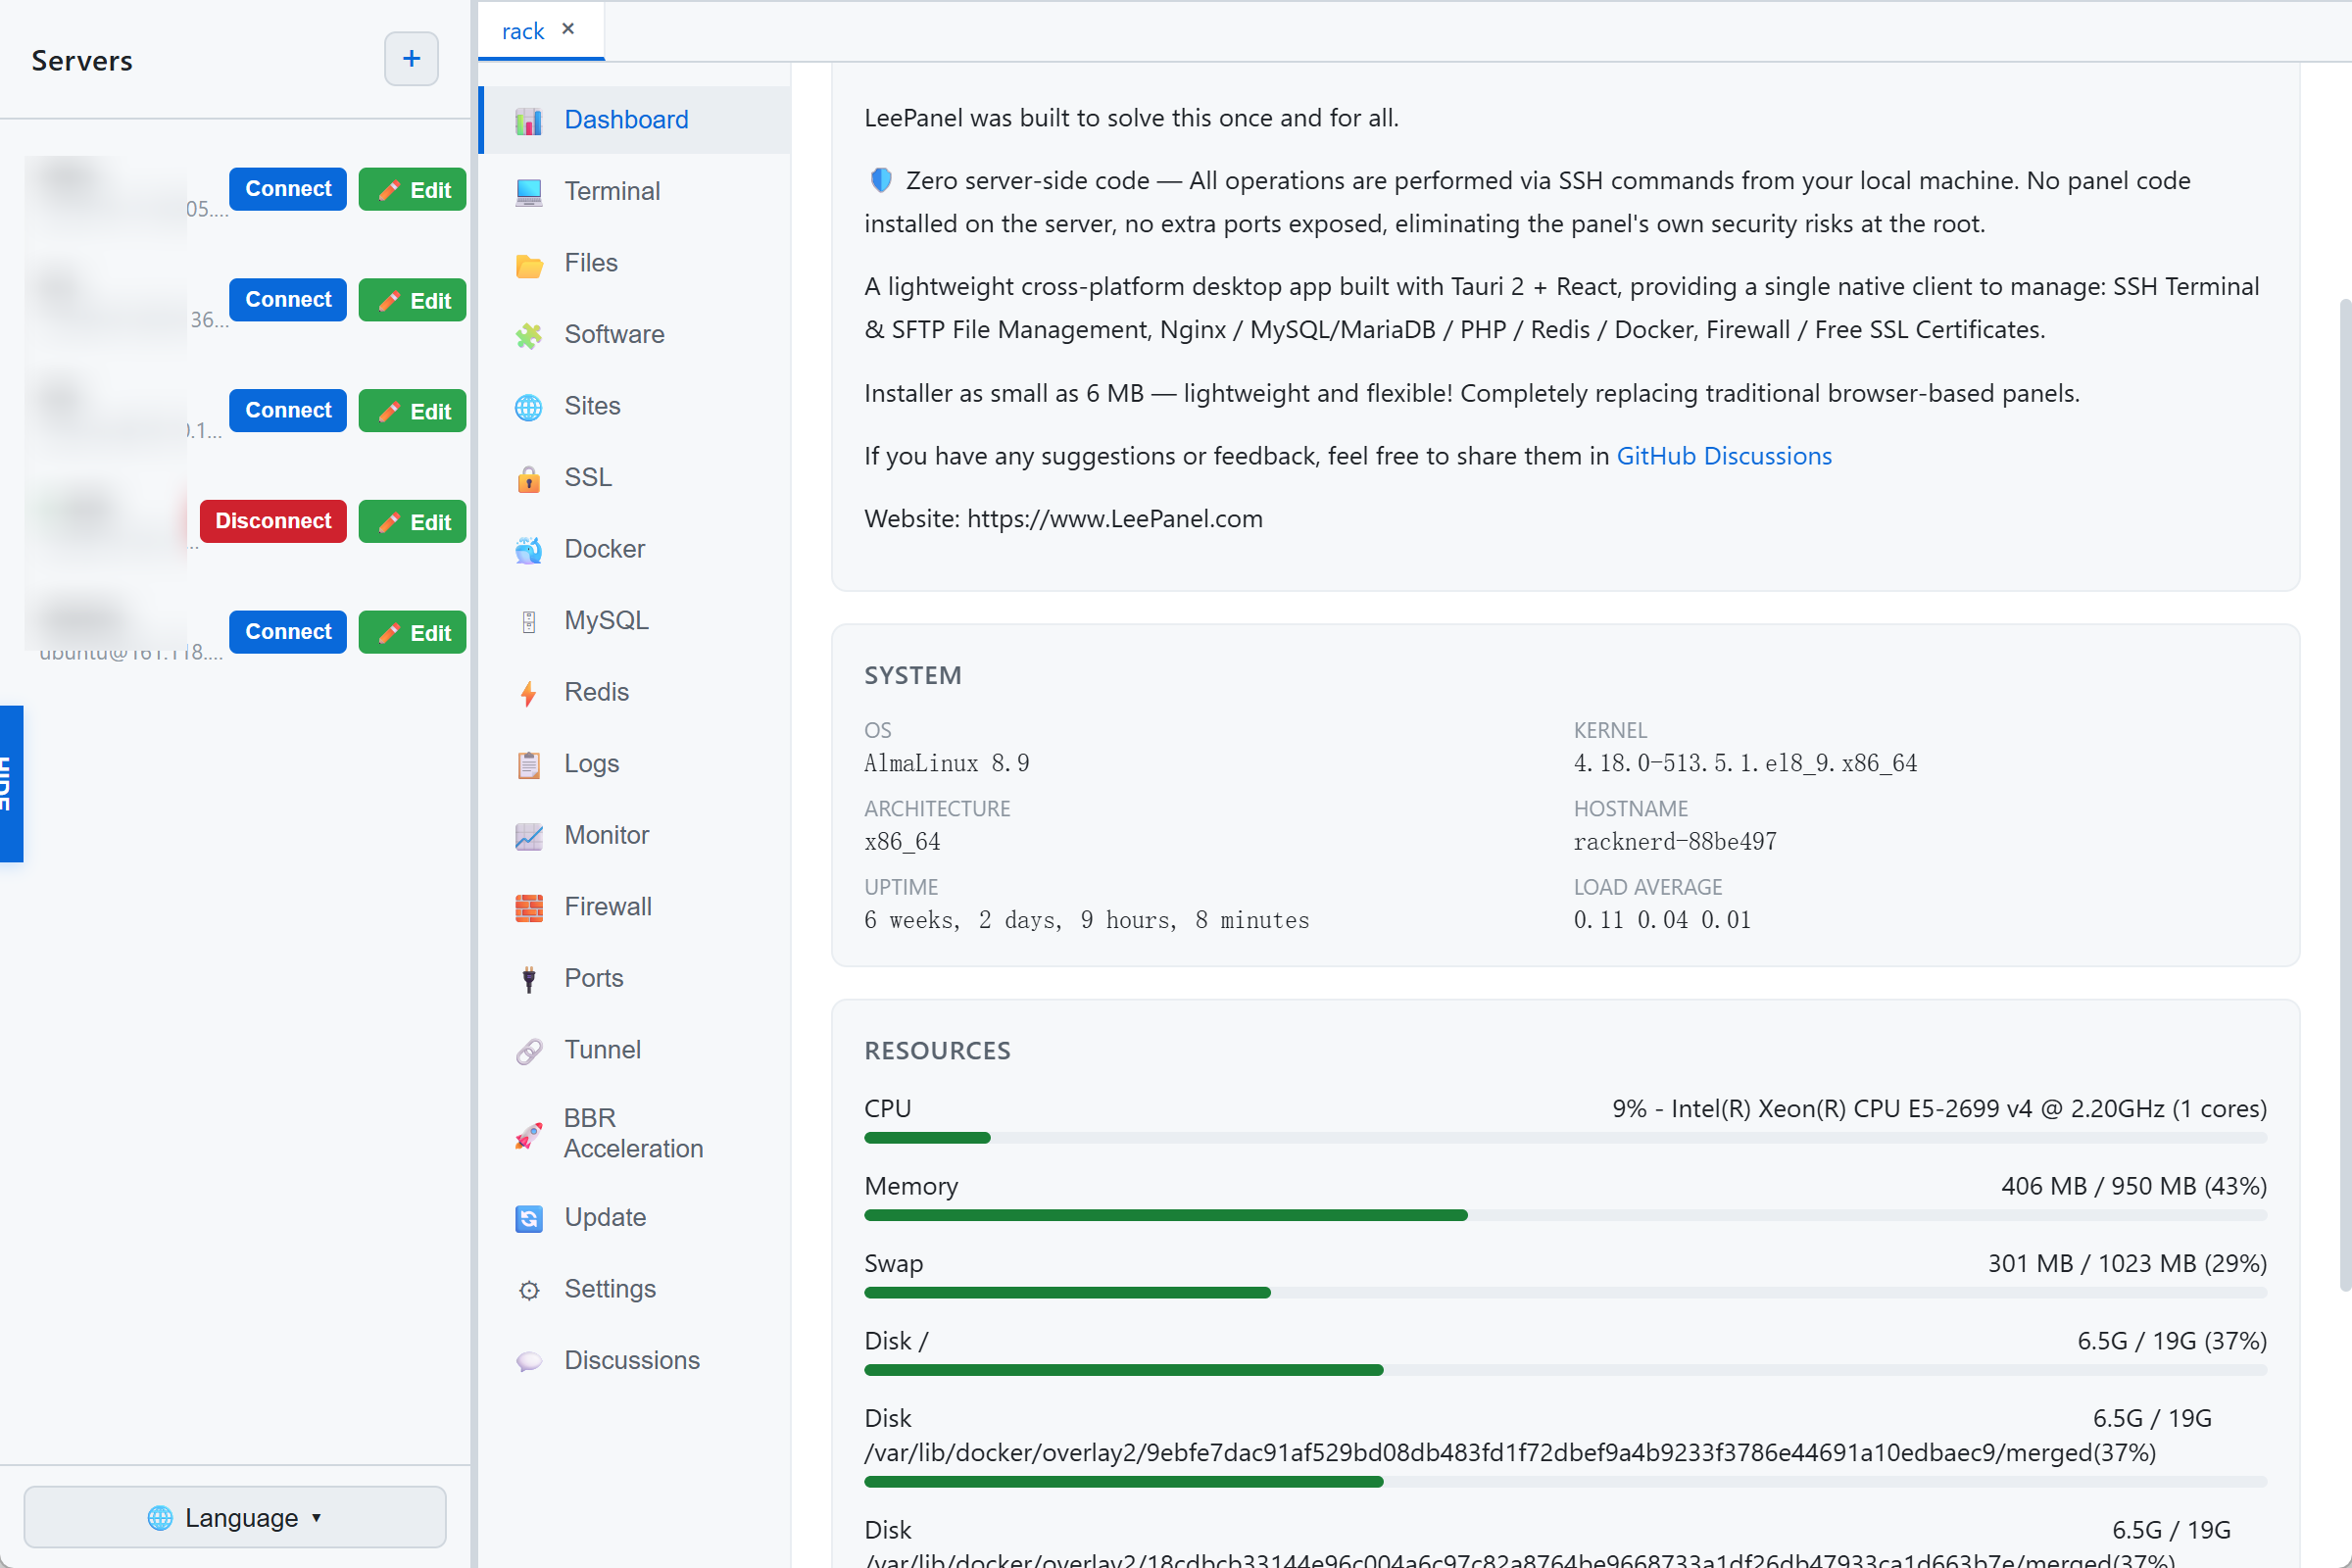Edit the server ending in 05…
The image size is (2352, 1568).
pos(412,189)
